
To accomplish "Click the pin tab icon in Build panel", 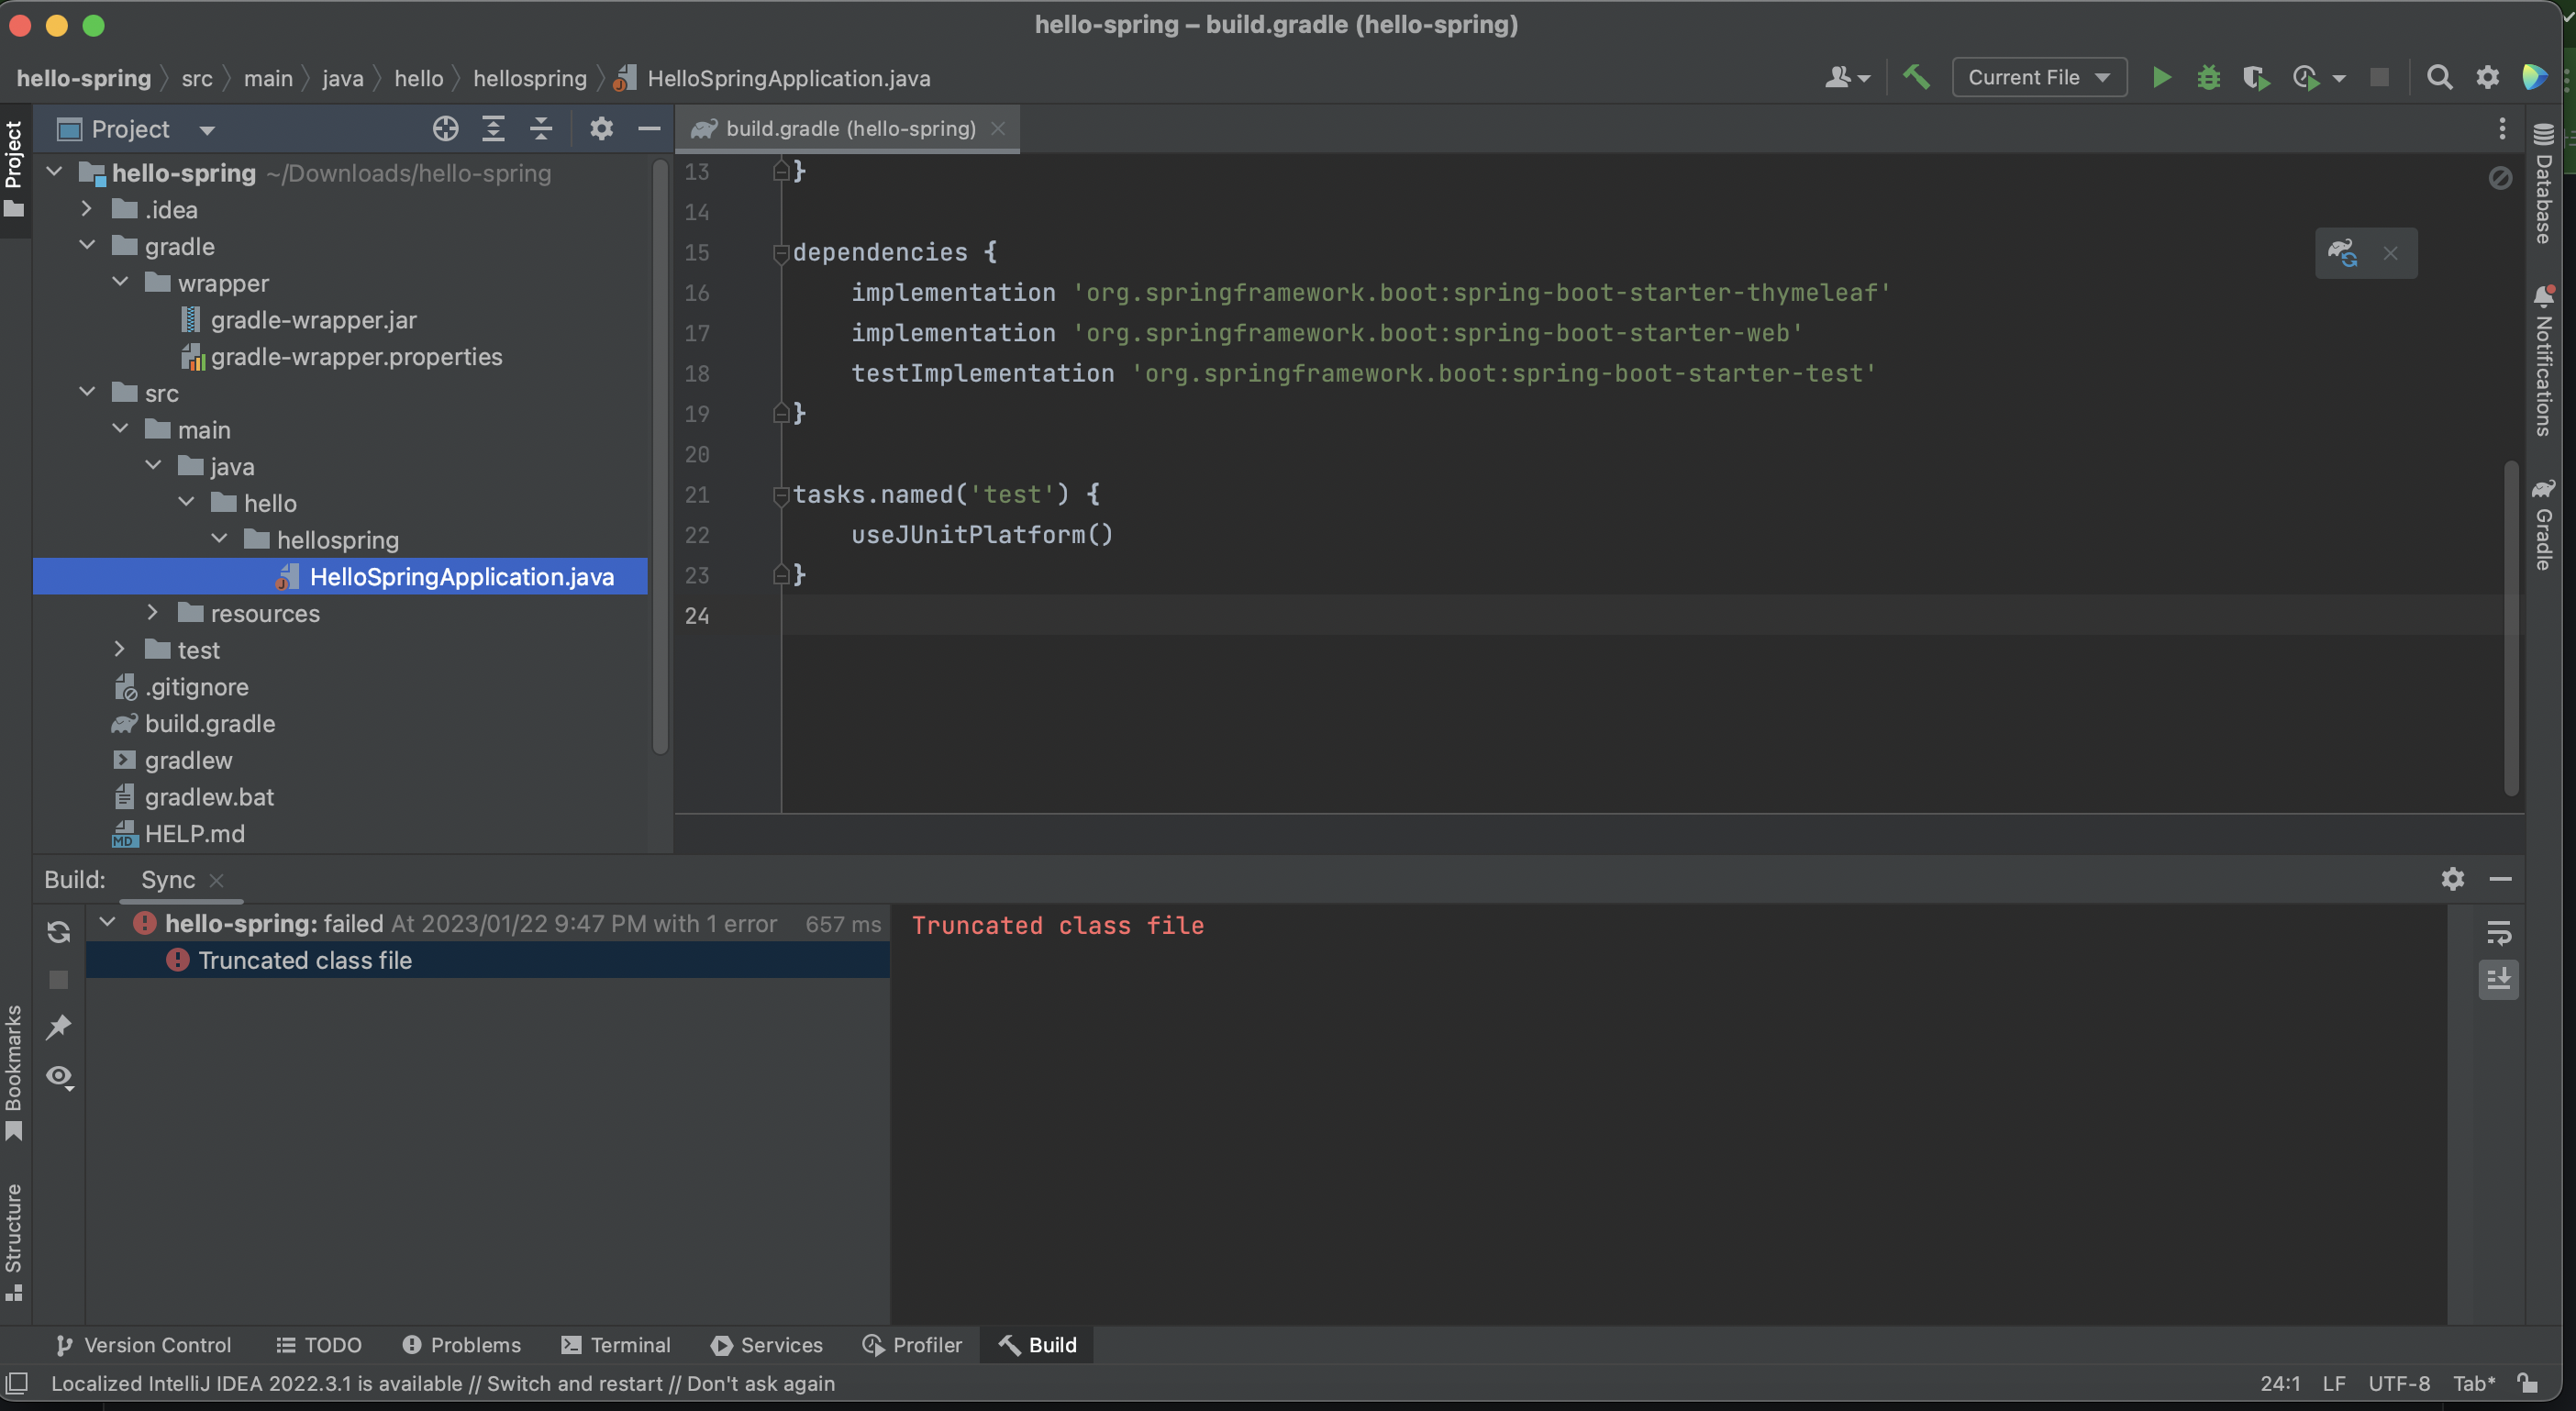I will [58, 1027].
